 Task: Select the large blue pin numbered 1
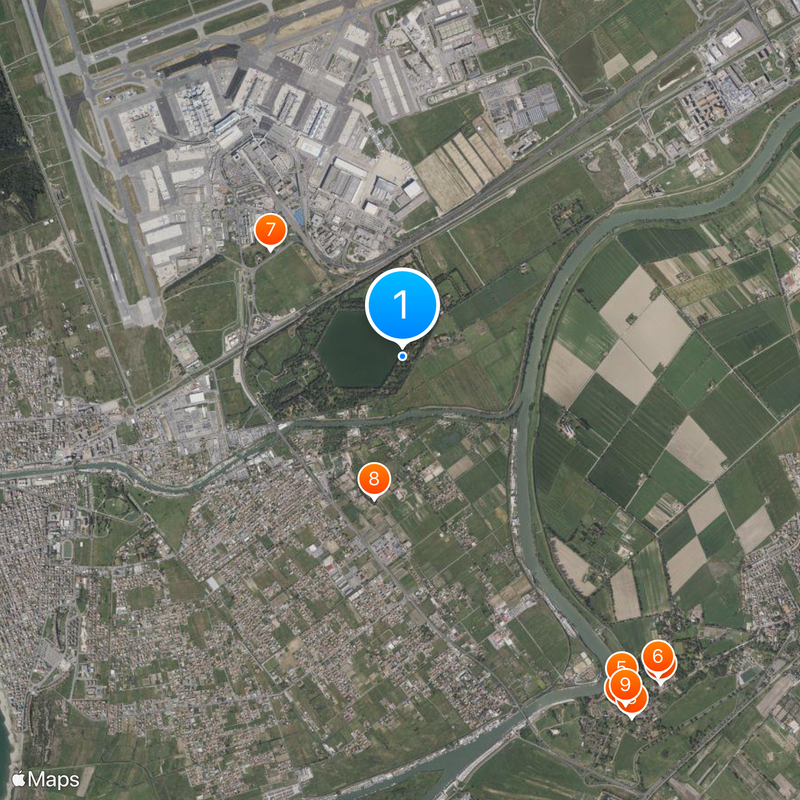coord(402,305)
